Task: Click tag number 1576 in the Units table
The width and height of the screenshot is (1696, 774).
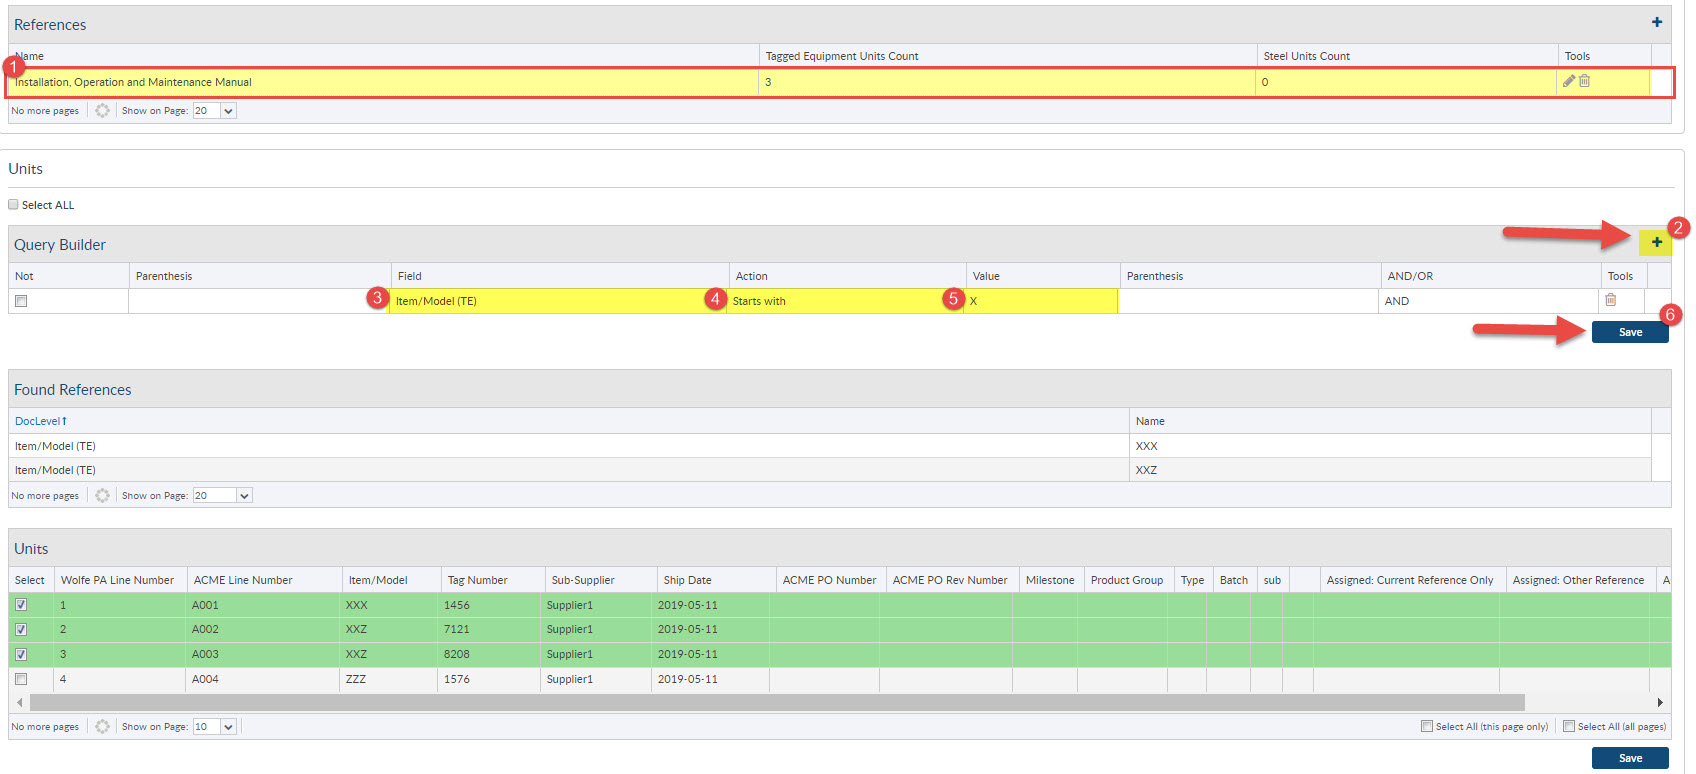Action: (457, 679)
